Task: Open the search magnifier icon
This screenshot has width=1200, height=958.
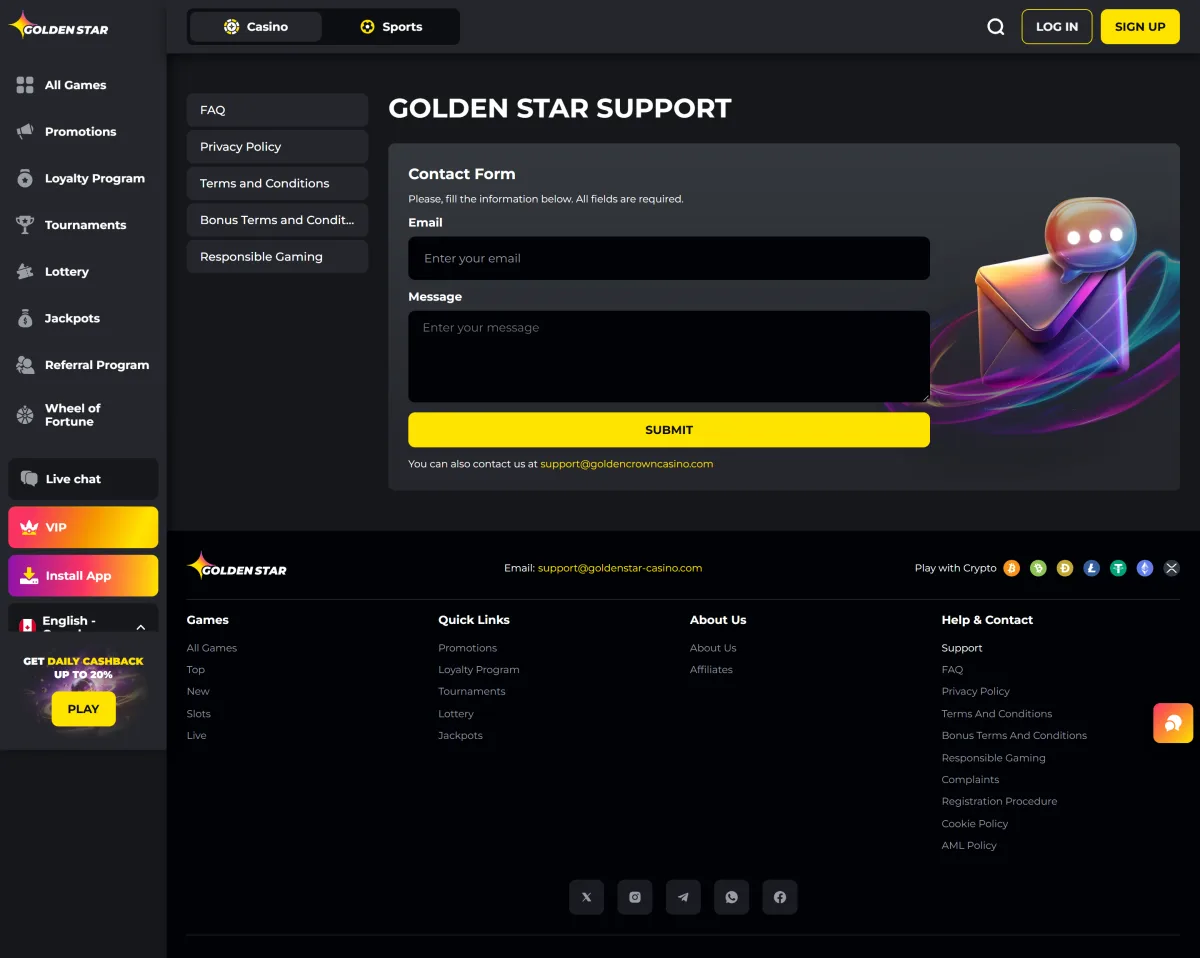Action: [x=996, y=27]
